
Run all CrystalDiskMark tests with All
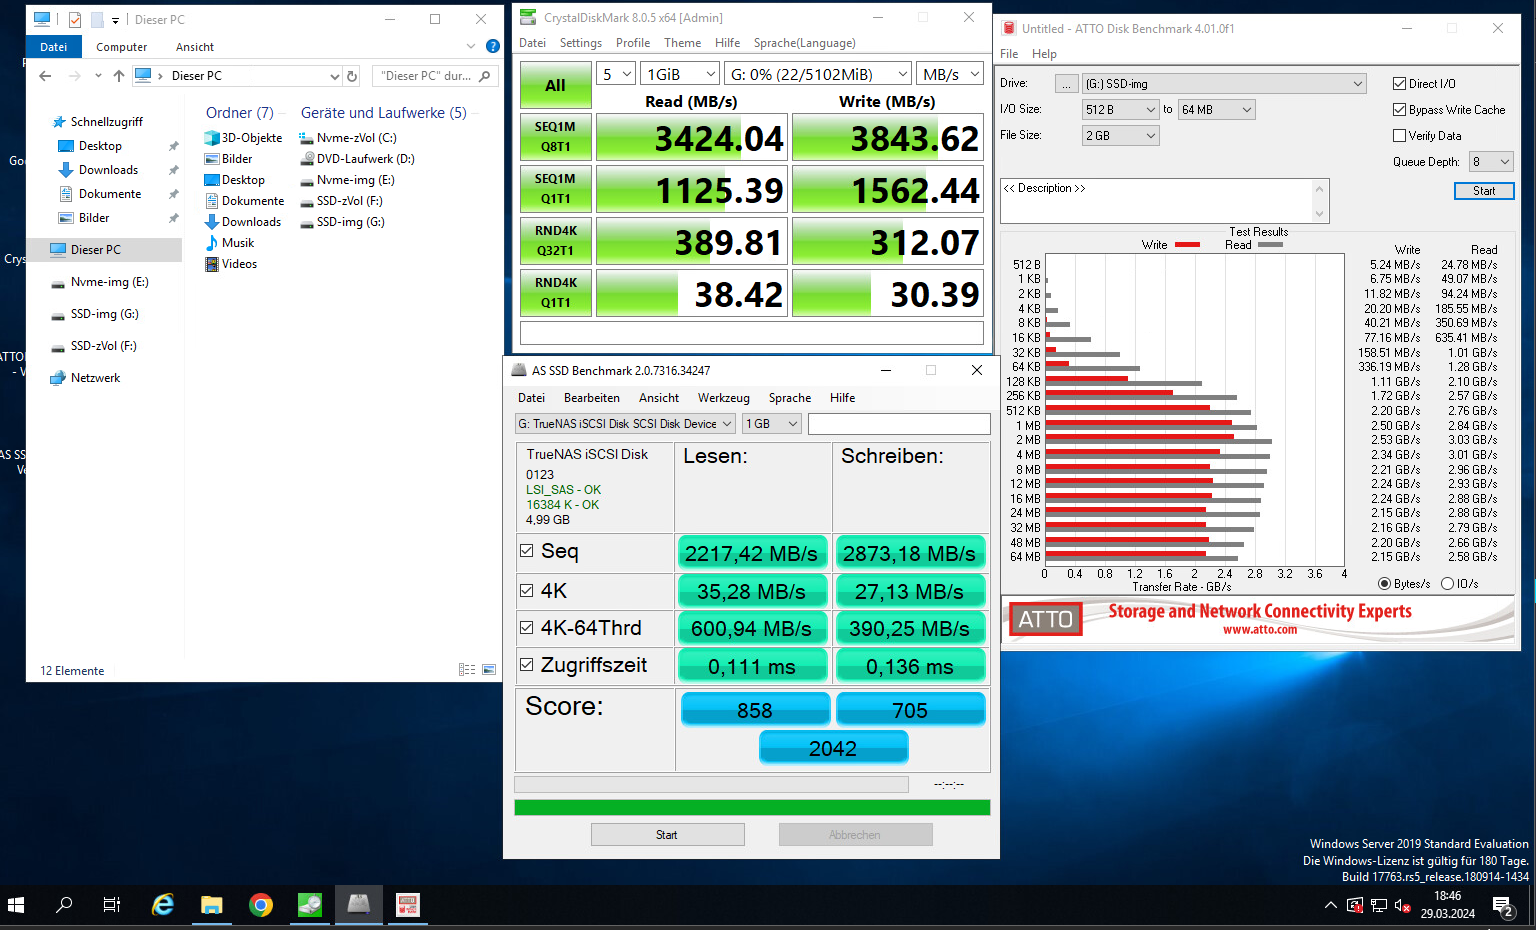tap(555, 86)
